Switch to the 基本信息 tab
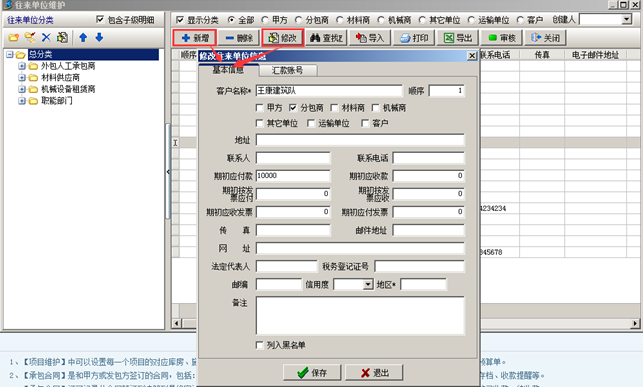 tap(228, 70)
